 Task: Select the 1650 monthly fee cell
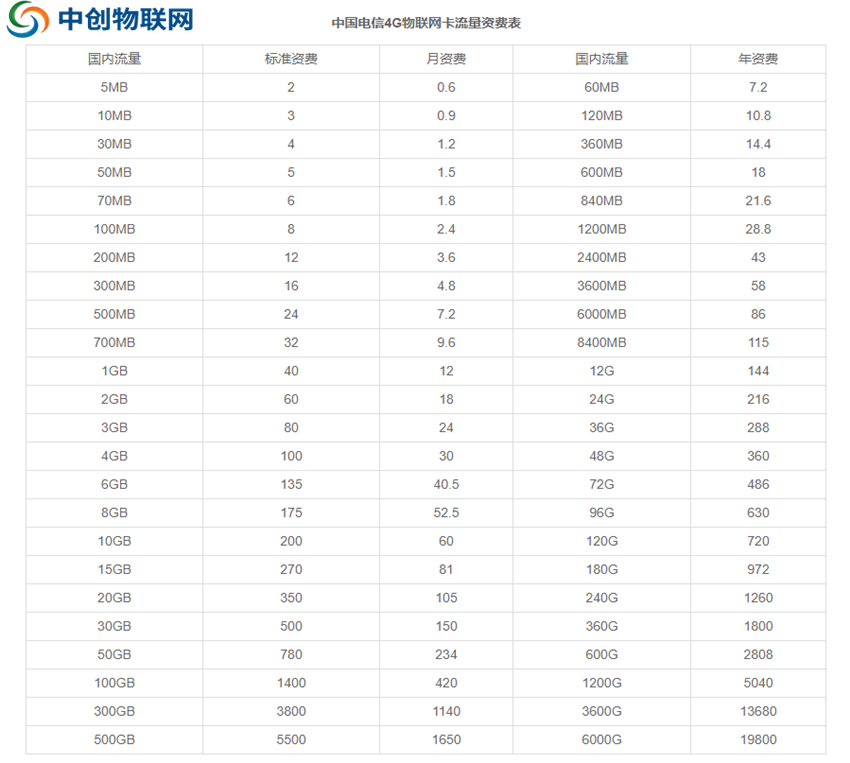point(446,740)
